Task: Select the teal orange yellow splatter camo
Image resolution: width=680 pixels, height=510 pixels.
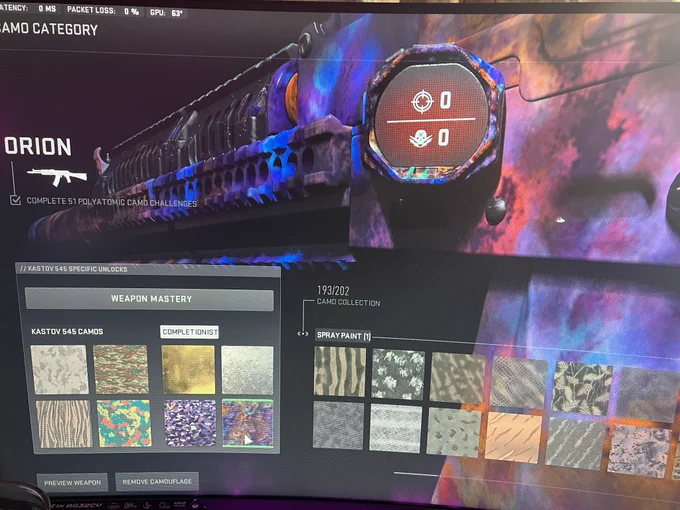Action: pos(124,423)
